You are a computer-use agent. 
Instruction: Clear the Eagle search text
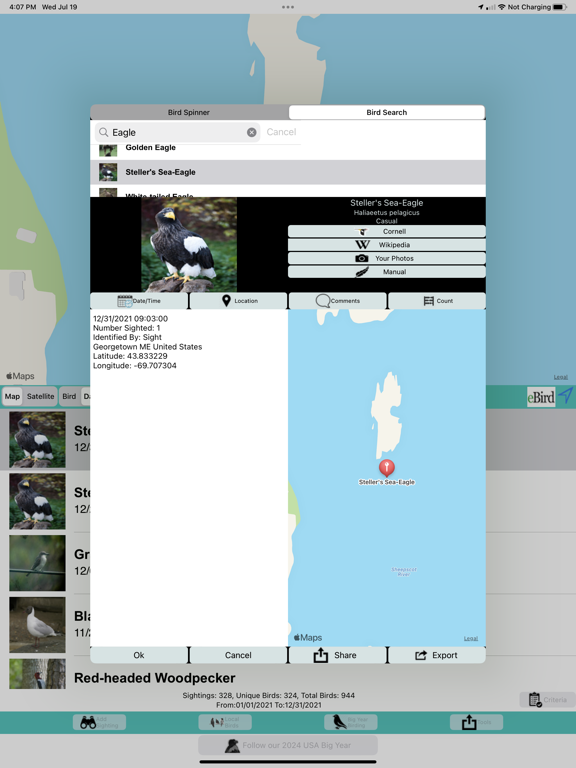(251, 132)
